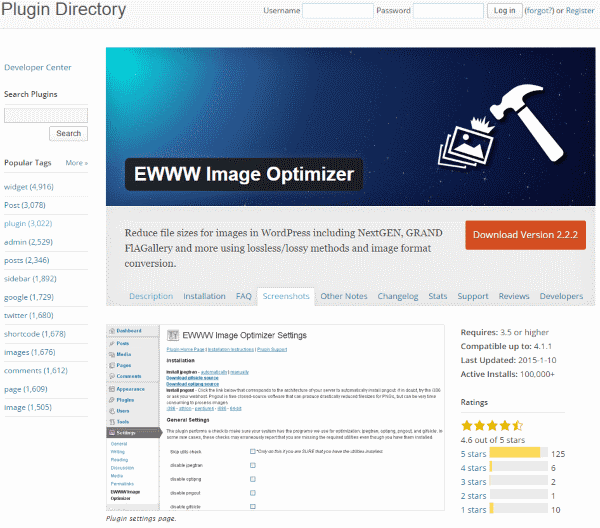Click Download Version 2.2.2 button
This screenshot has height=528, width=600.
coord(525,235)
